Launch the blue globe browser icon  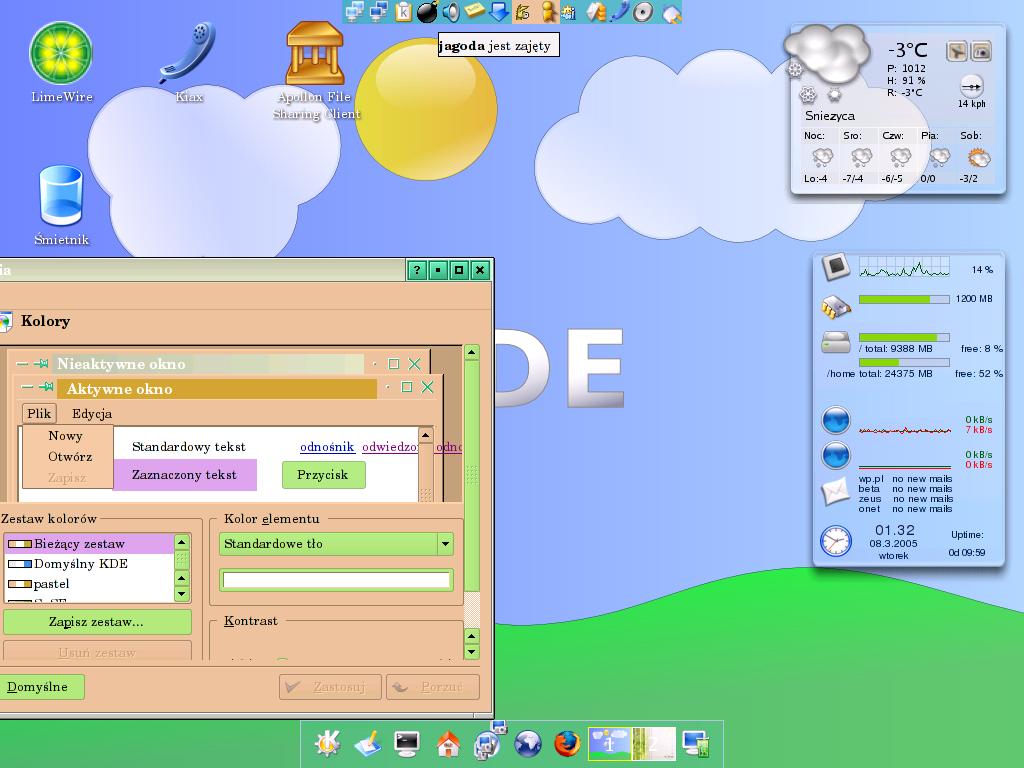pyautogui.click(x=528, y=743)
